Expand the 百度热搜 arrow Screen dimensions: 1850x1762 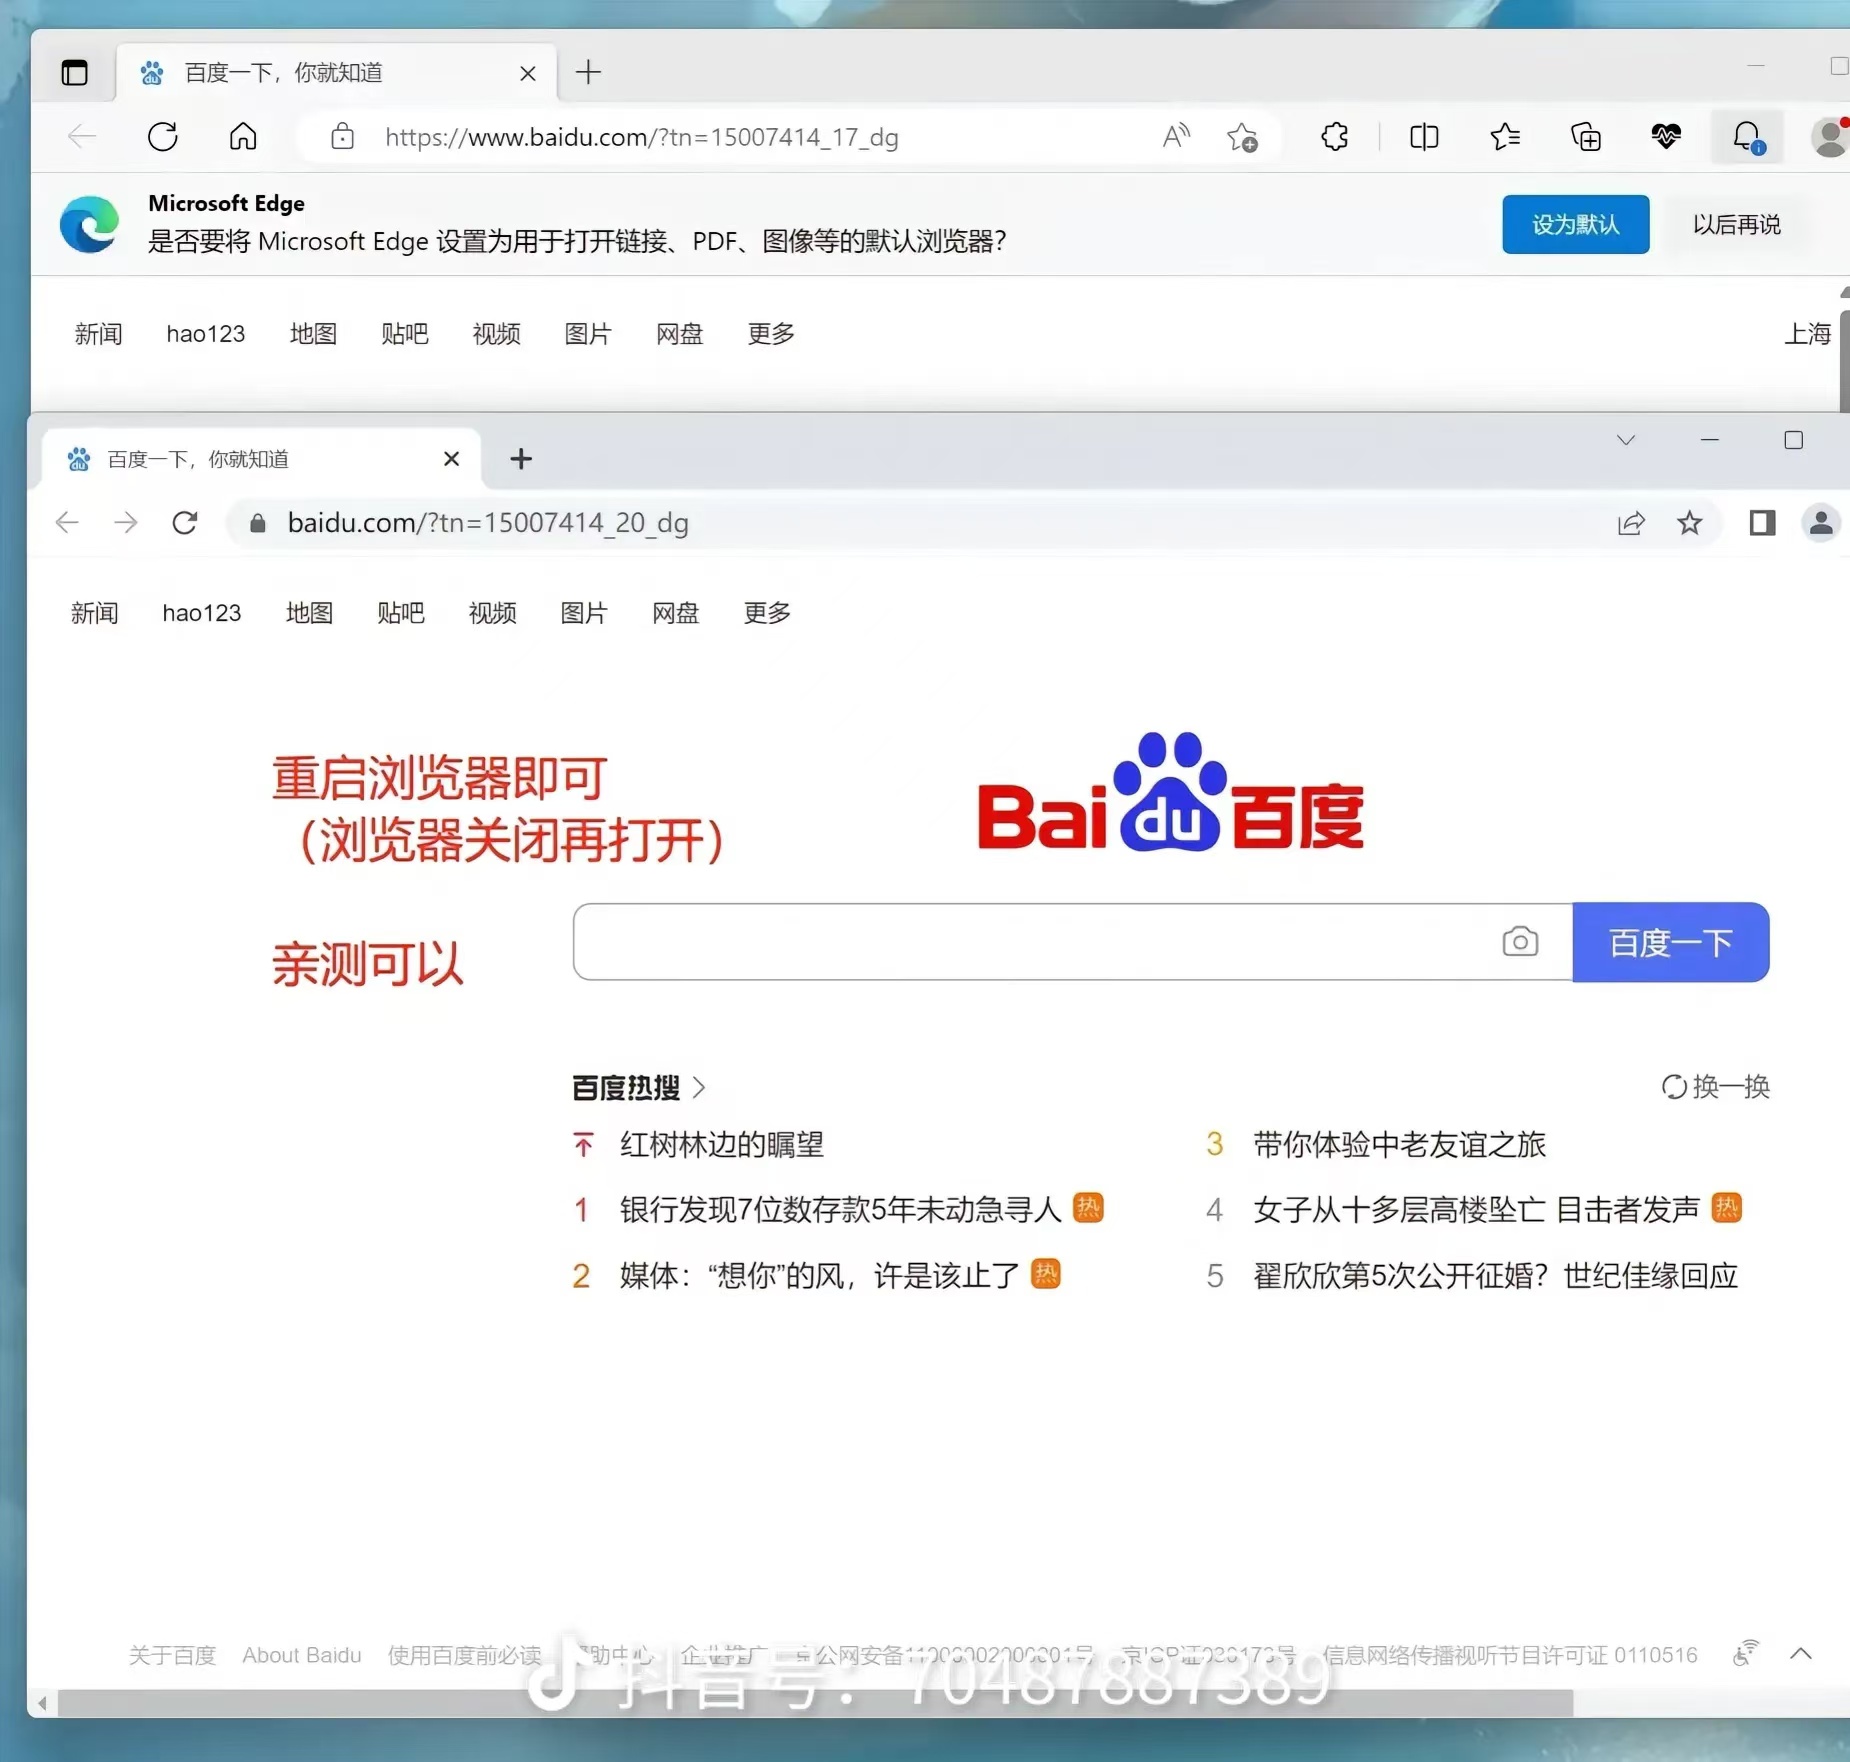pos(699,1087)
